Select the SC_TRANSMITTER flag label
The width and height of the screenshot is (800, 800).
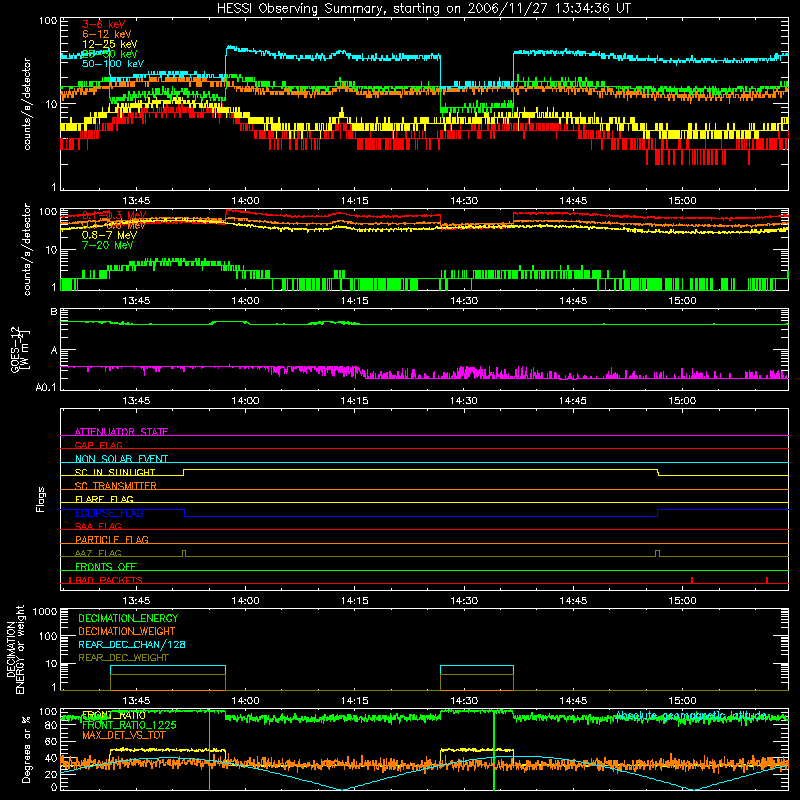tap(116, 486)
